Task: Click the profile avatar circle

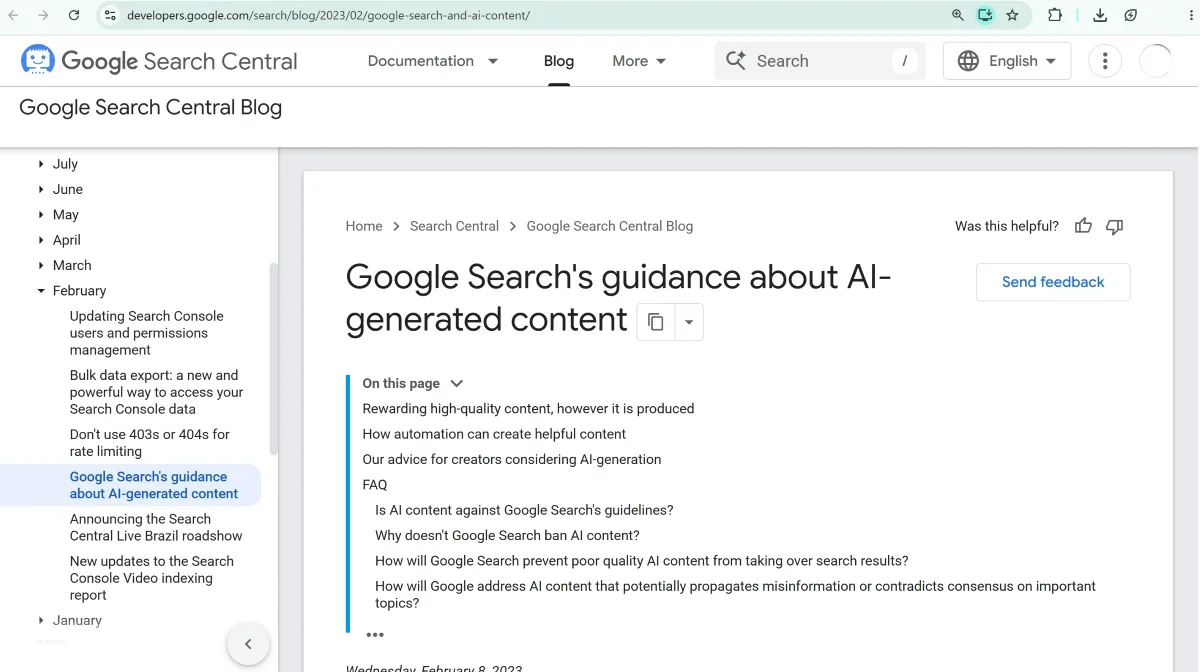Action: (x=1156, y=61)
